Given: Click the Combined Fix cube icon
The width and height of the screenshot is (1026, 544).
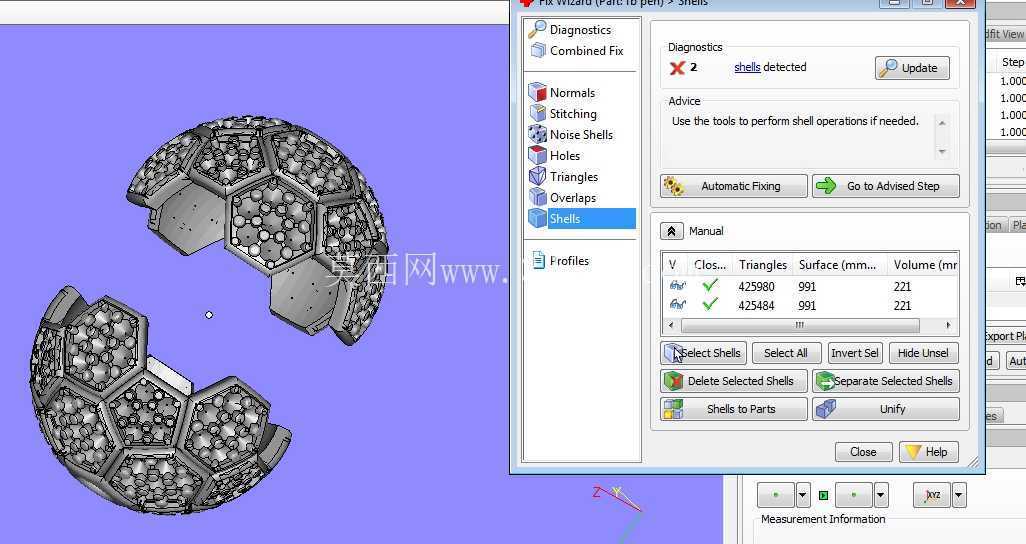Looking at the screenshot, I should click(x=538, y=50).
